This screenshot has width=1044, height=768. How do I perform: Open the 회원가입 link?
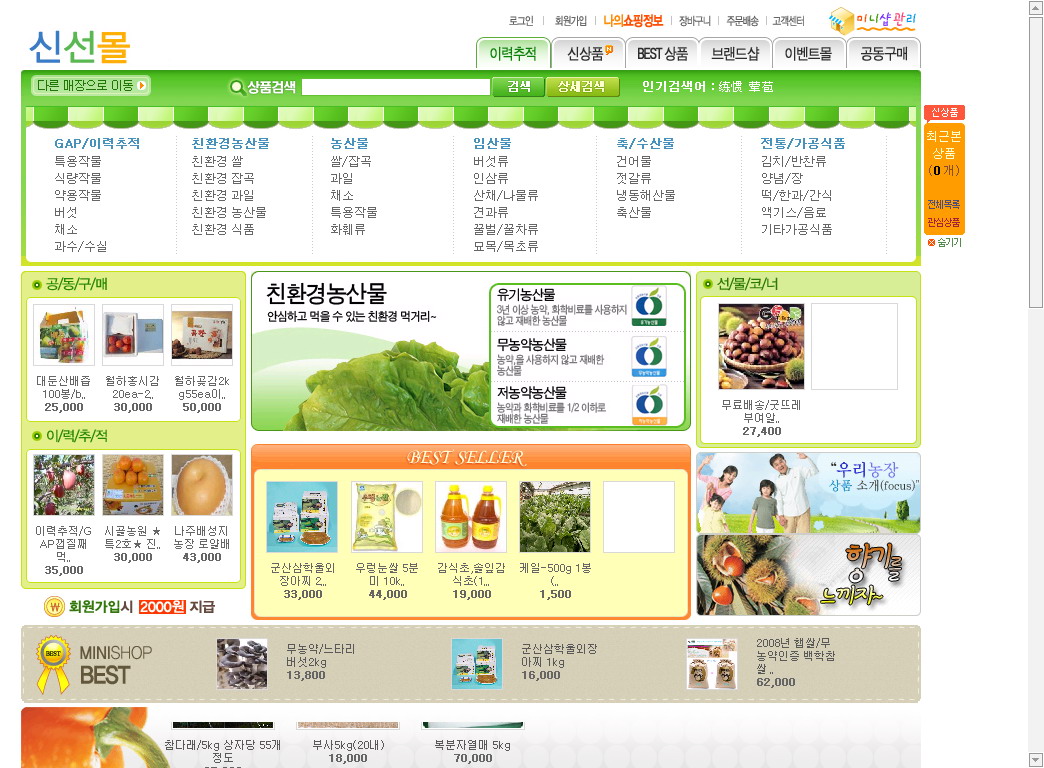tap(571, 21)
